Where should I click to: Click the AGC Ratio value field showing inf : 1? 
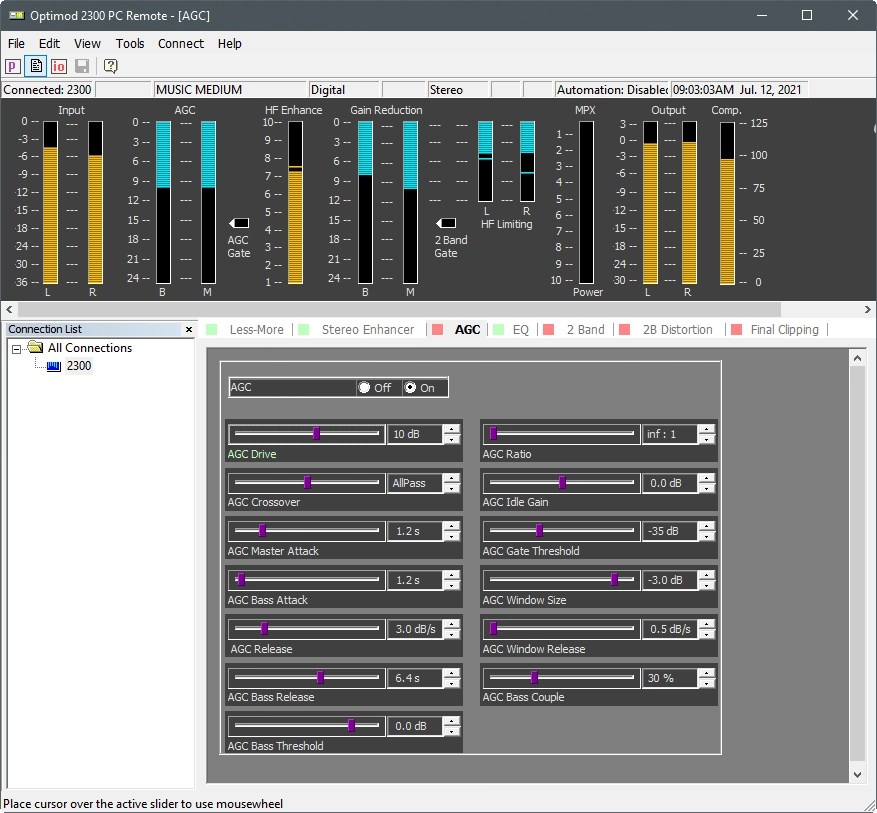pyautogui.click(x=670, y=434)
